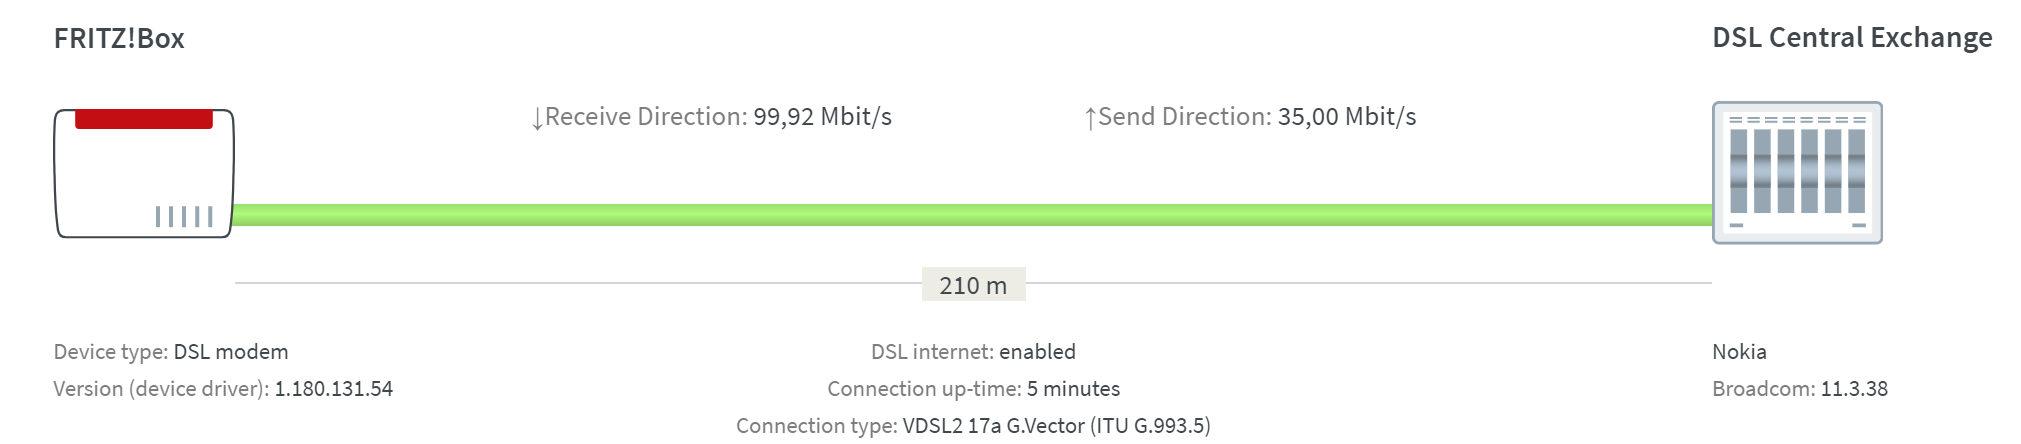Click the Device type DSL modem text
Image resolution: width=2021 pixels, height=444 pixels.
[231, 352]
